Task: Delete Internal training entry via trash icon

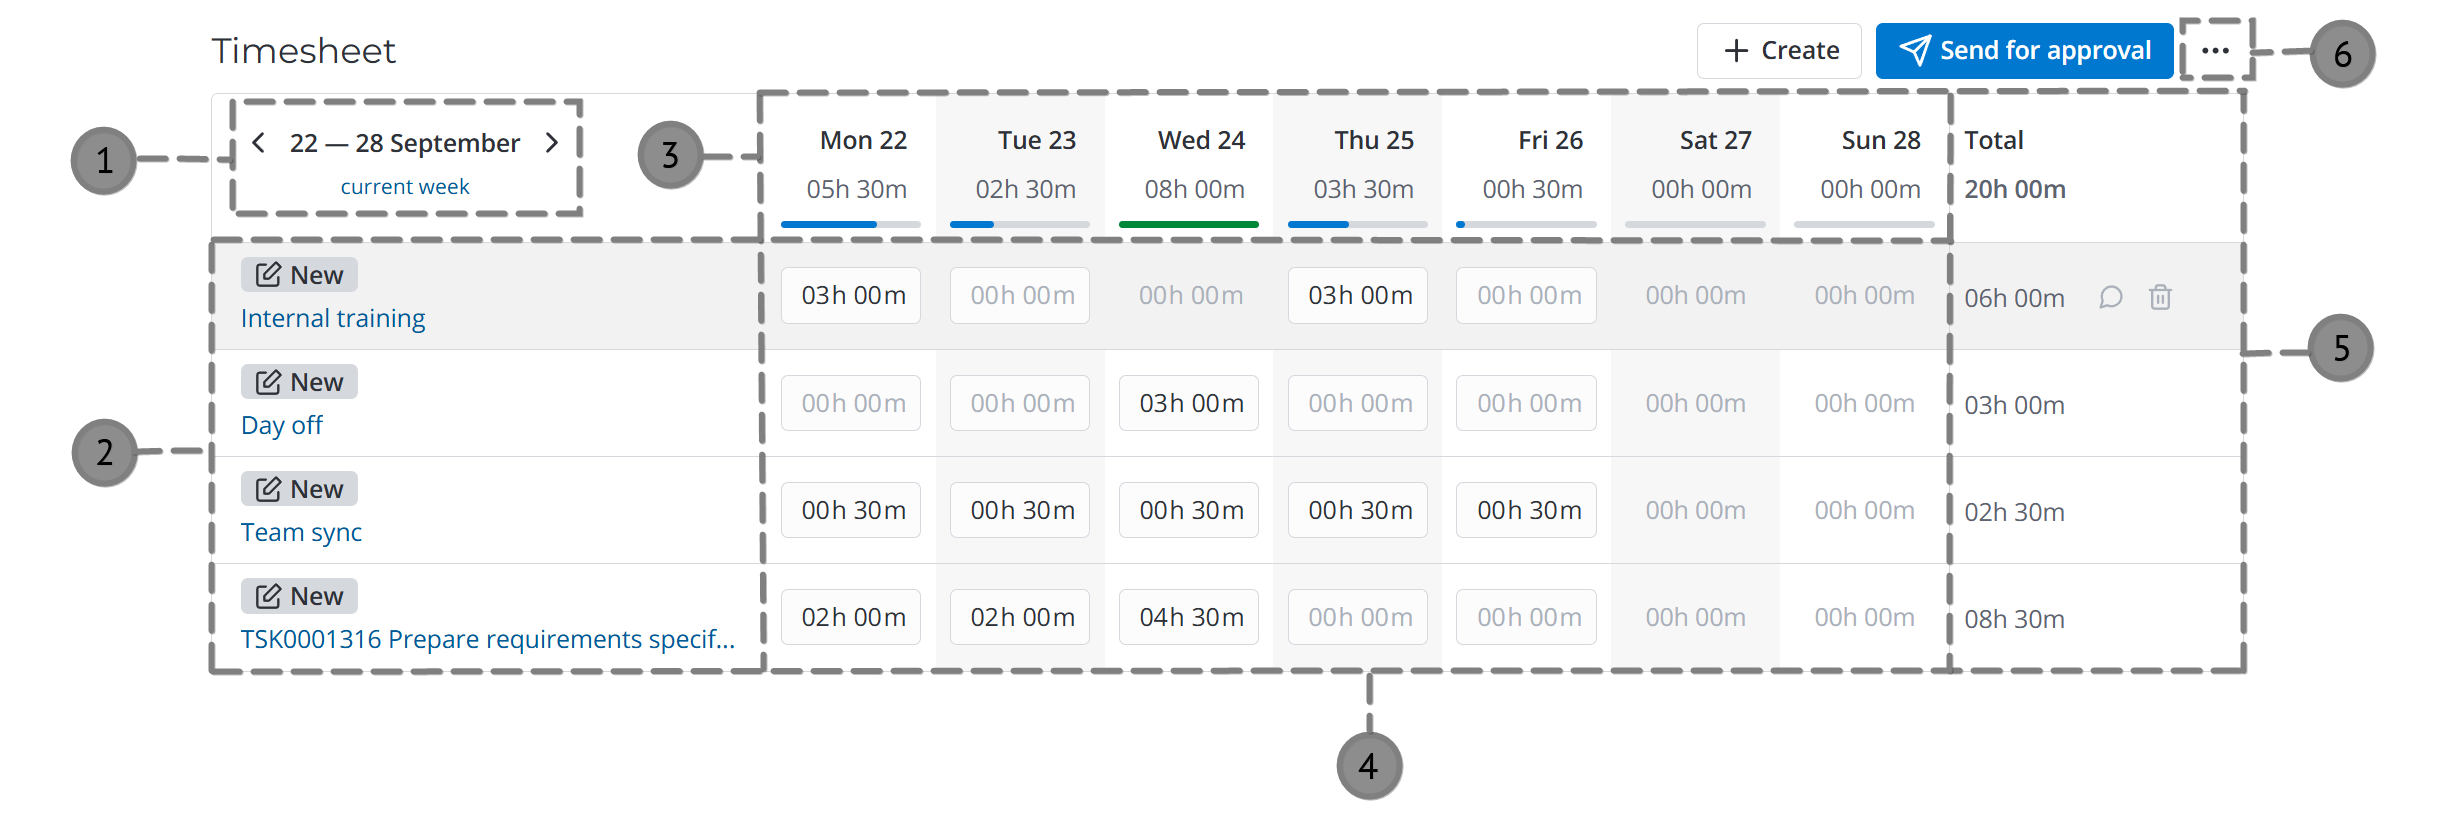Action: click(2159, 297)
